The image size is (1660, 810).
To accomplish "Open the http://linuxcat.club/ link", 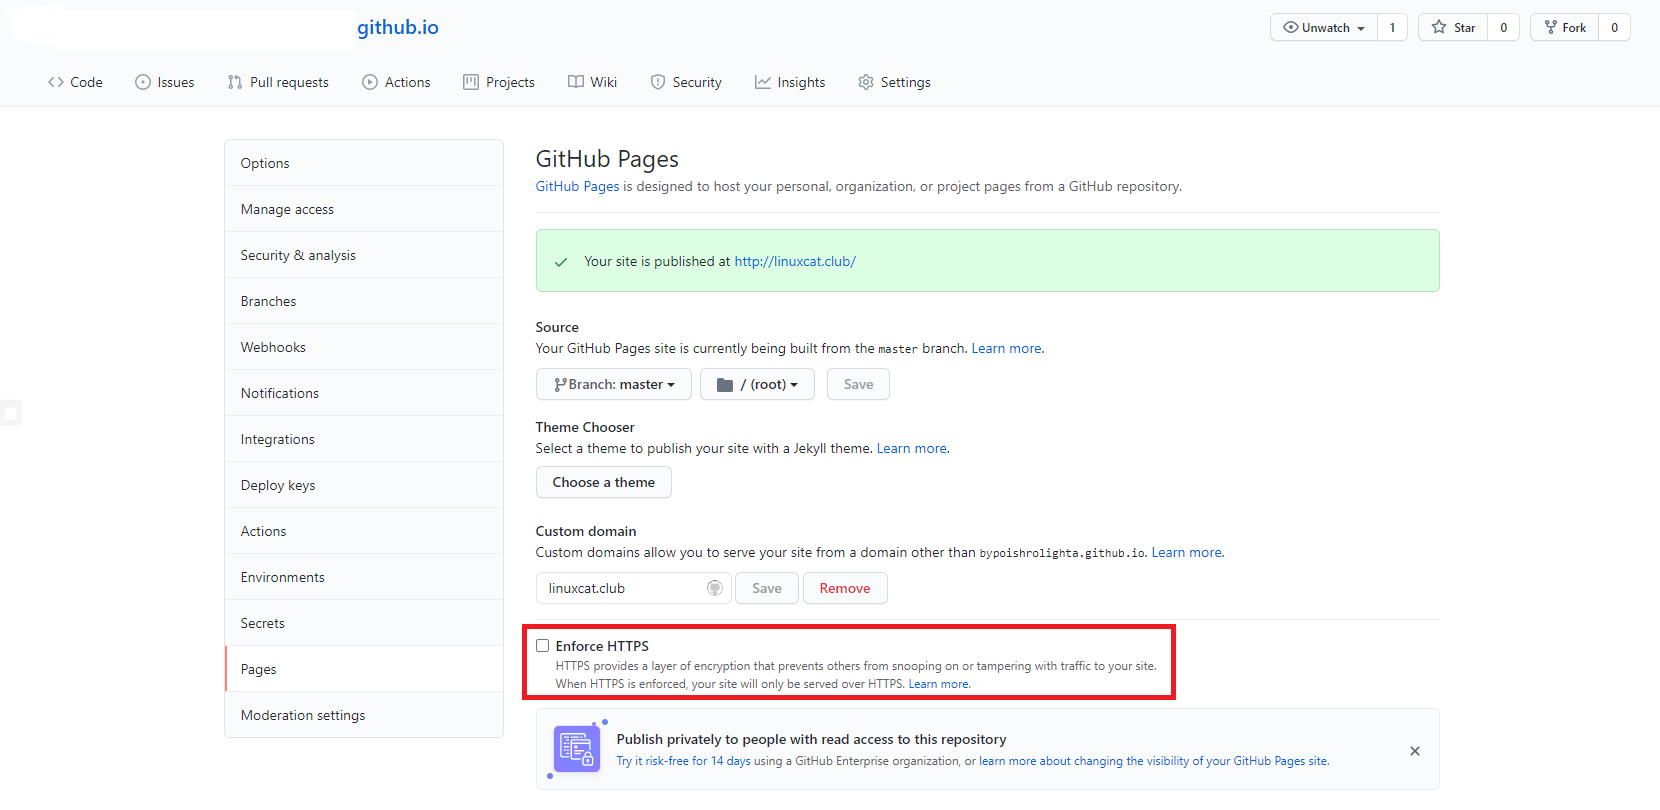I will point(795,261).
